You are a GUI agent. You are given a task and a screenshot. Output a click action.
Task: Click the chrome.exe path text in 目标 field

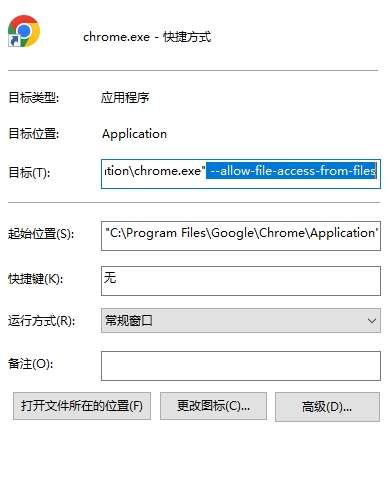pyautogui.click(x=153, y=171)
